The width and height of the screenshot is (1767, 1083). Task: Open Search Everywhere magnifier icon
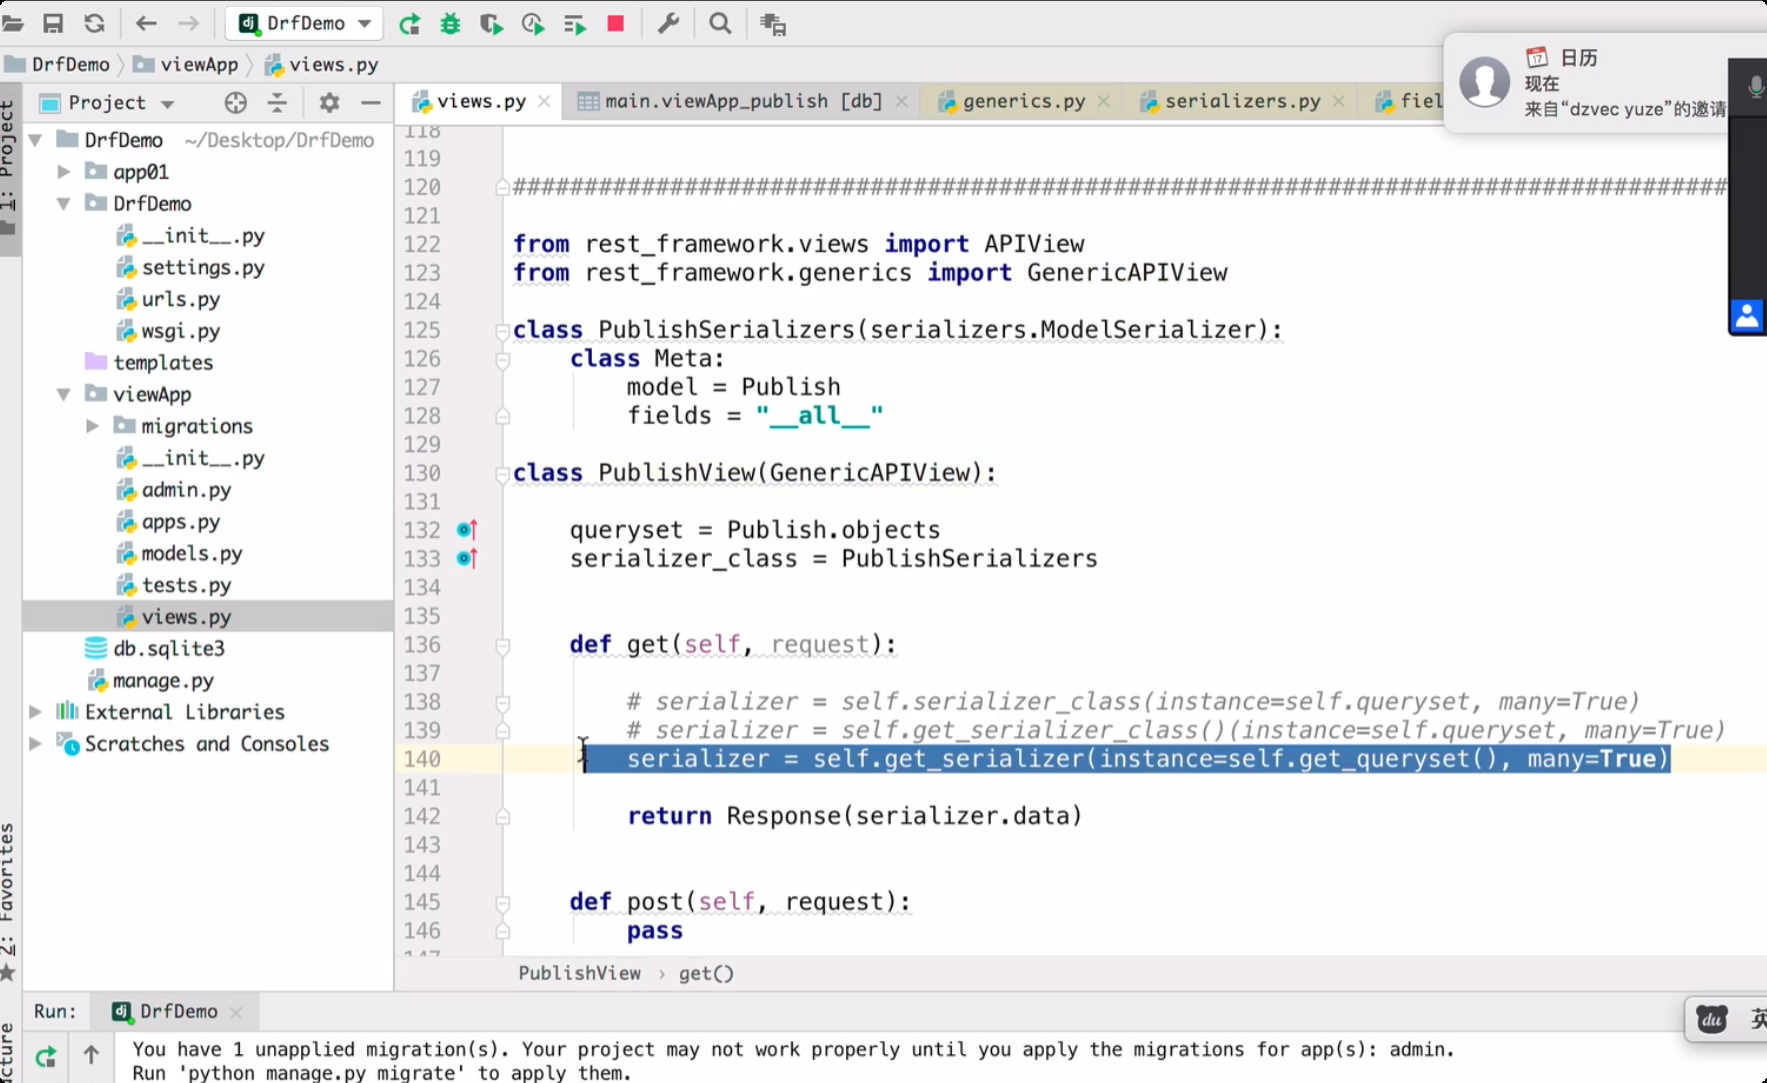[x=720, y=23]
